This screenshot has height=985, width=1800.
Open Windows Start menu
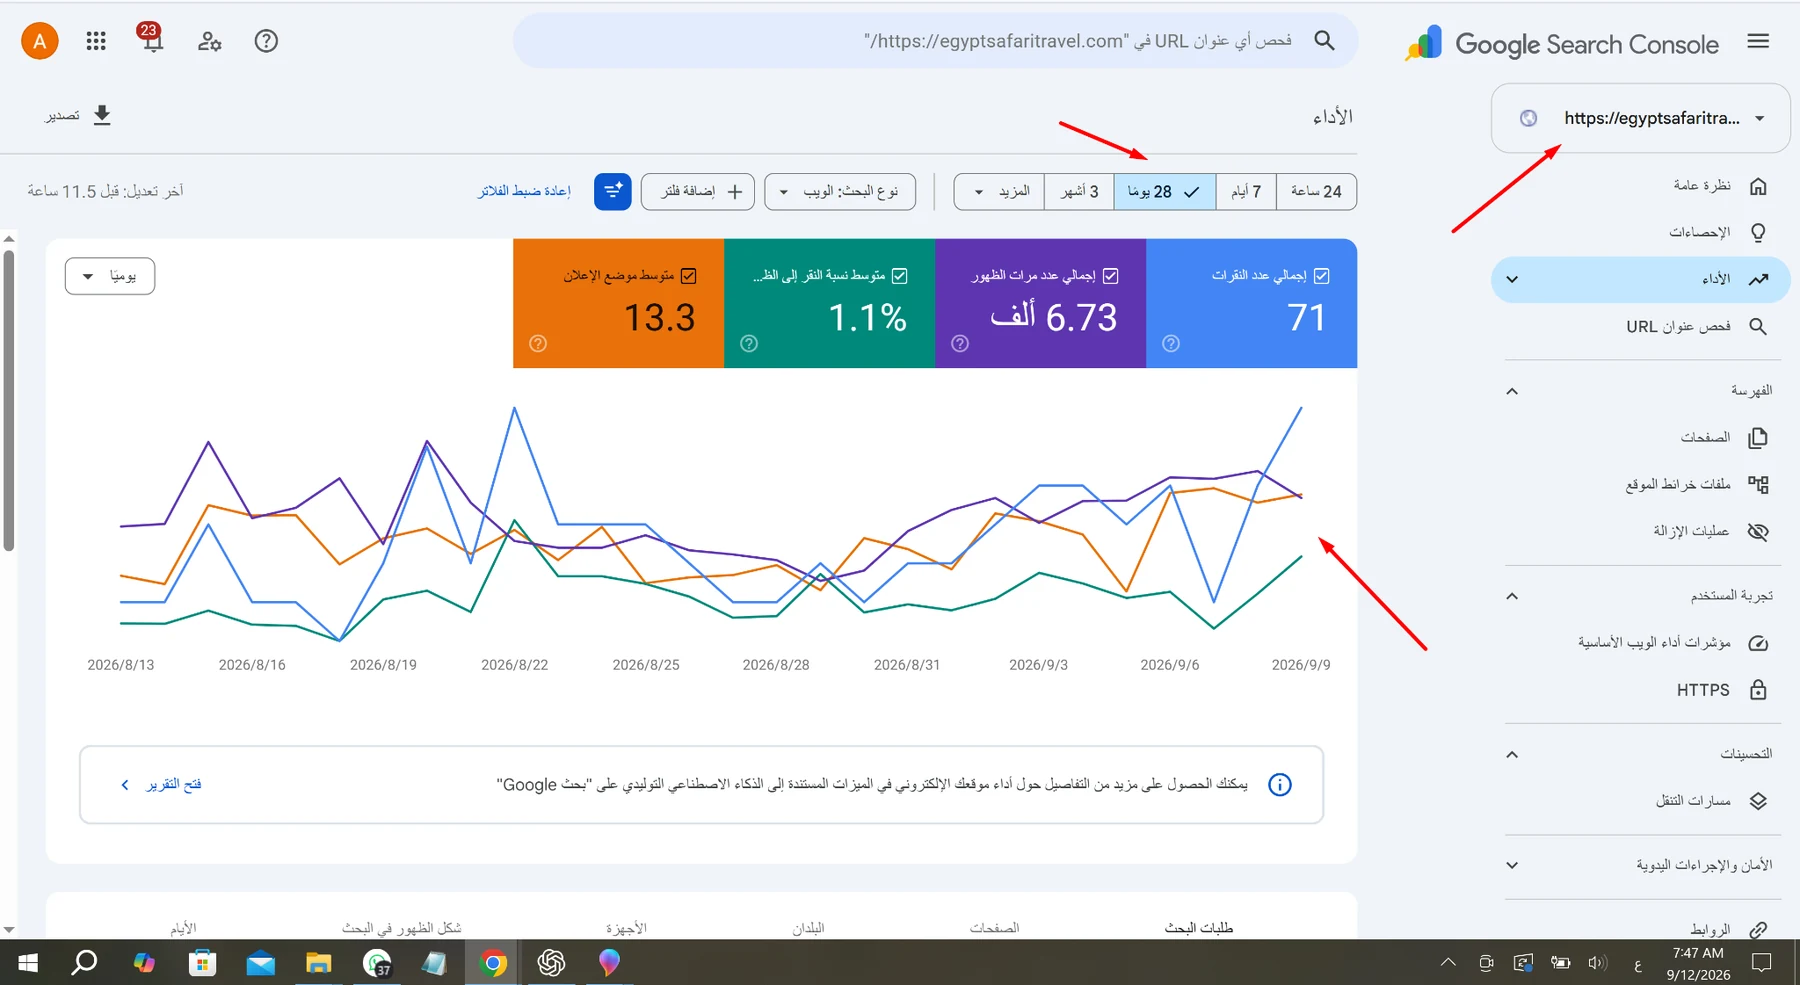(x=28, y=963)
